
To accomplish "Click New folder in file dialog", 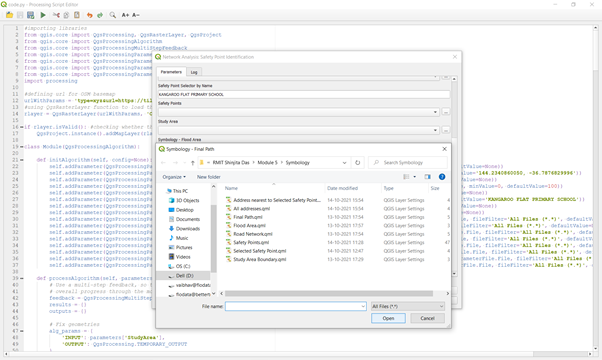I will 208,177.
